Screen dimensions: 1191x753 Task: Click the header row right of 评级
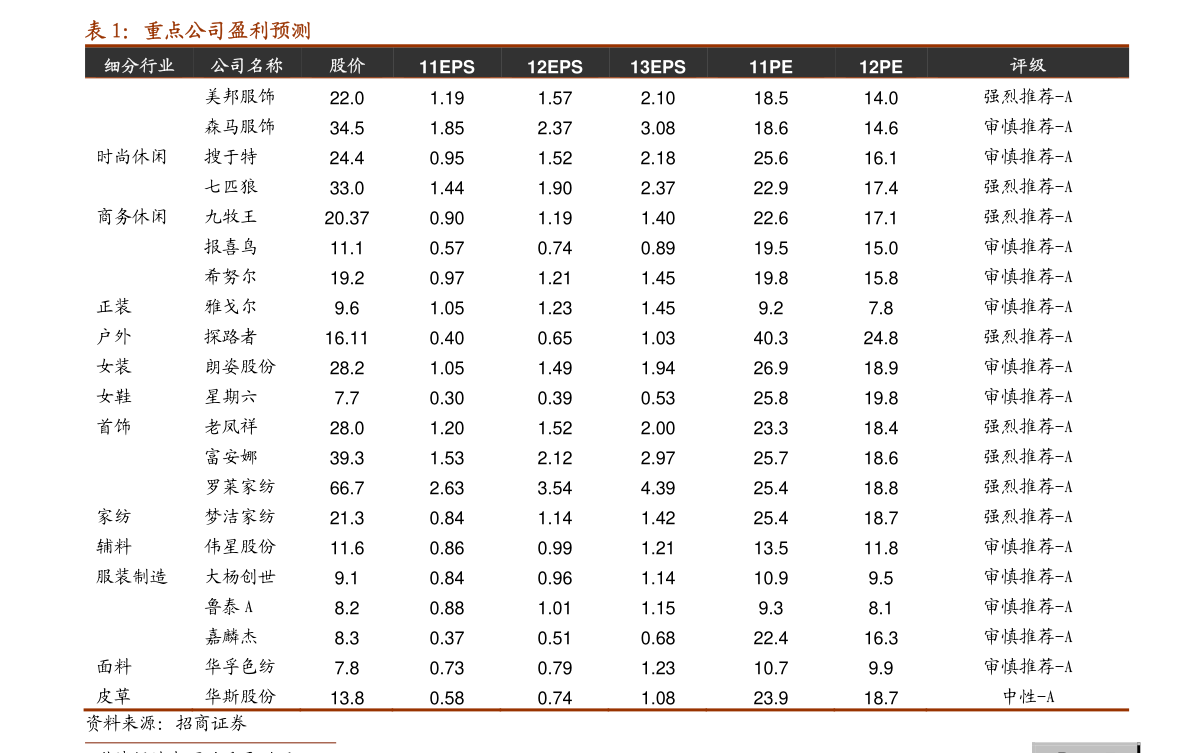coord(1090,66)
